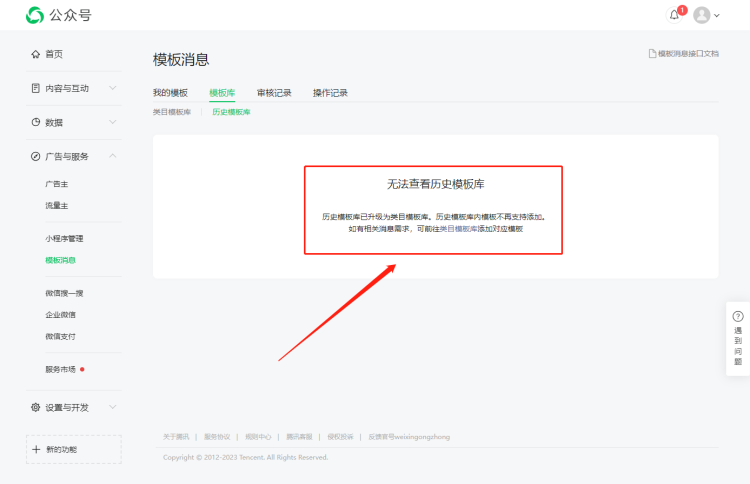Click the 数据 pie chart icon
Screen dimensions: 750x484
tap(36, 122)
